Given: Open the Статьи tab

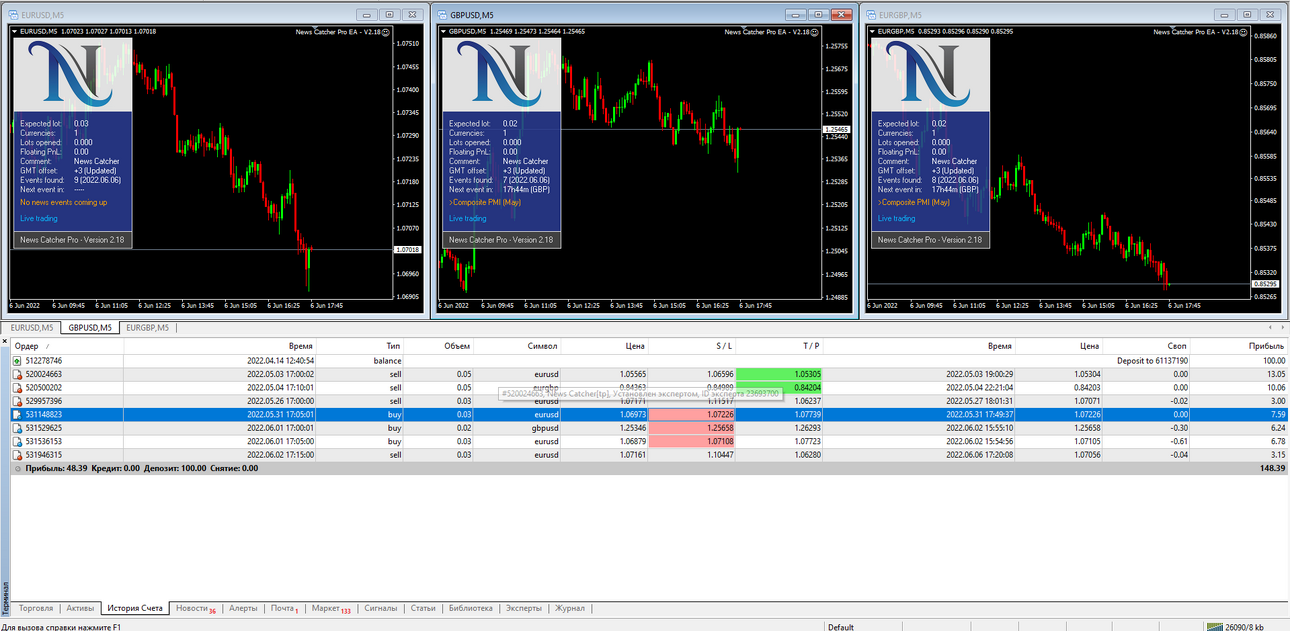Looking at the screenshot, I should tap(423, 608).
